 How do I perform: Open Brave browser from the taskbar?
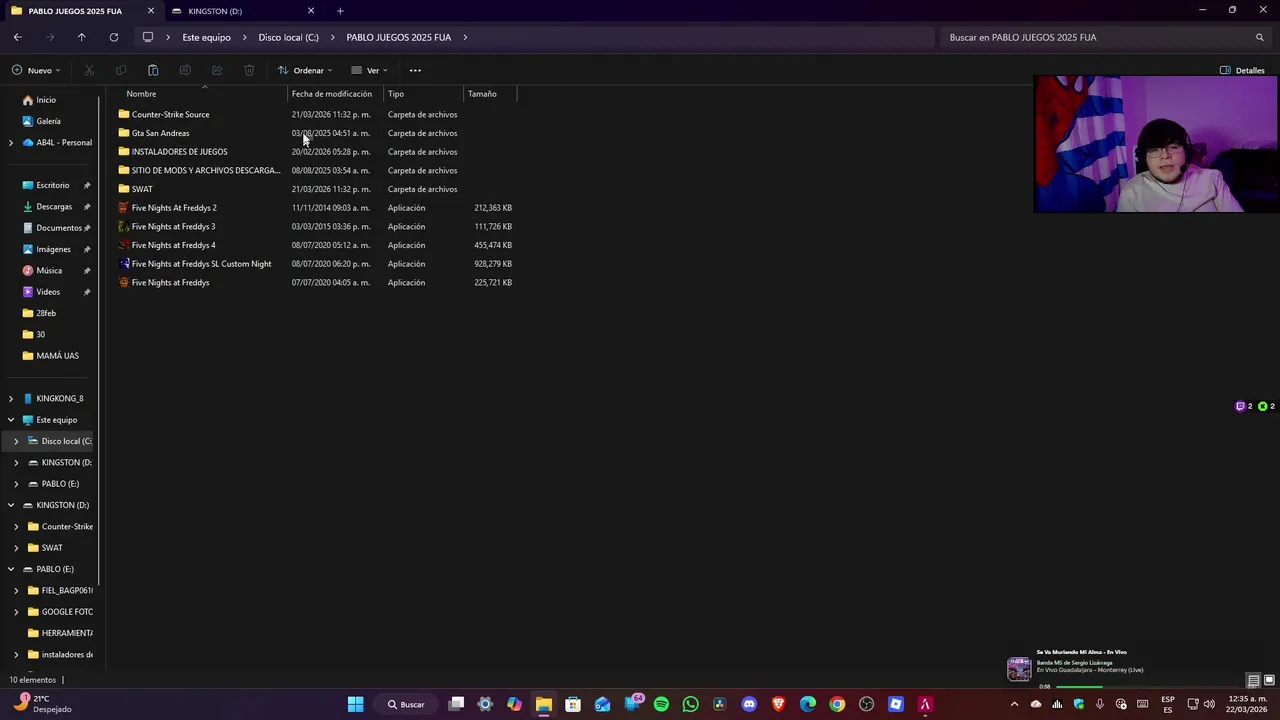tap(778, 704)
